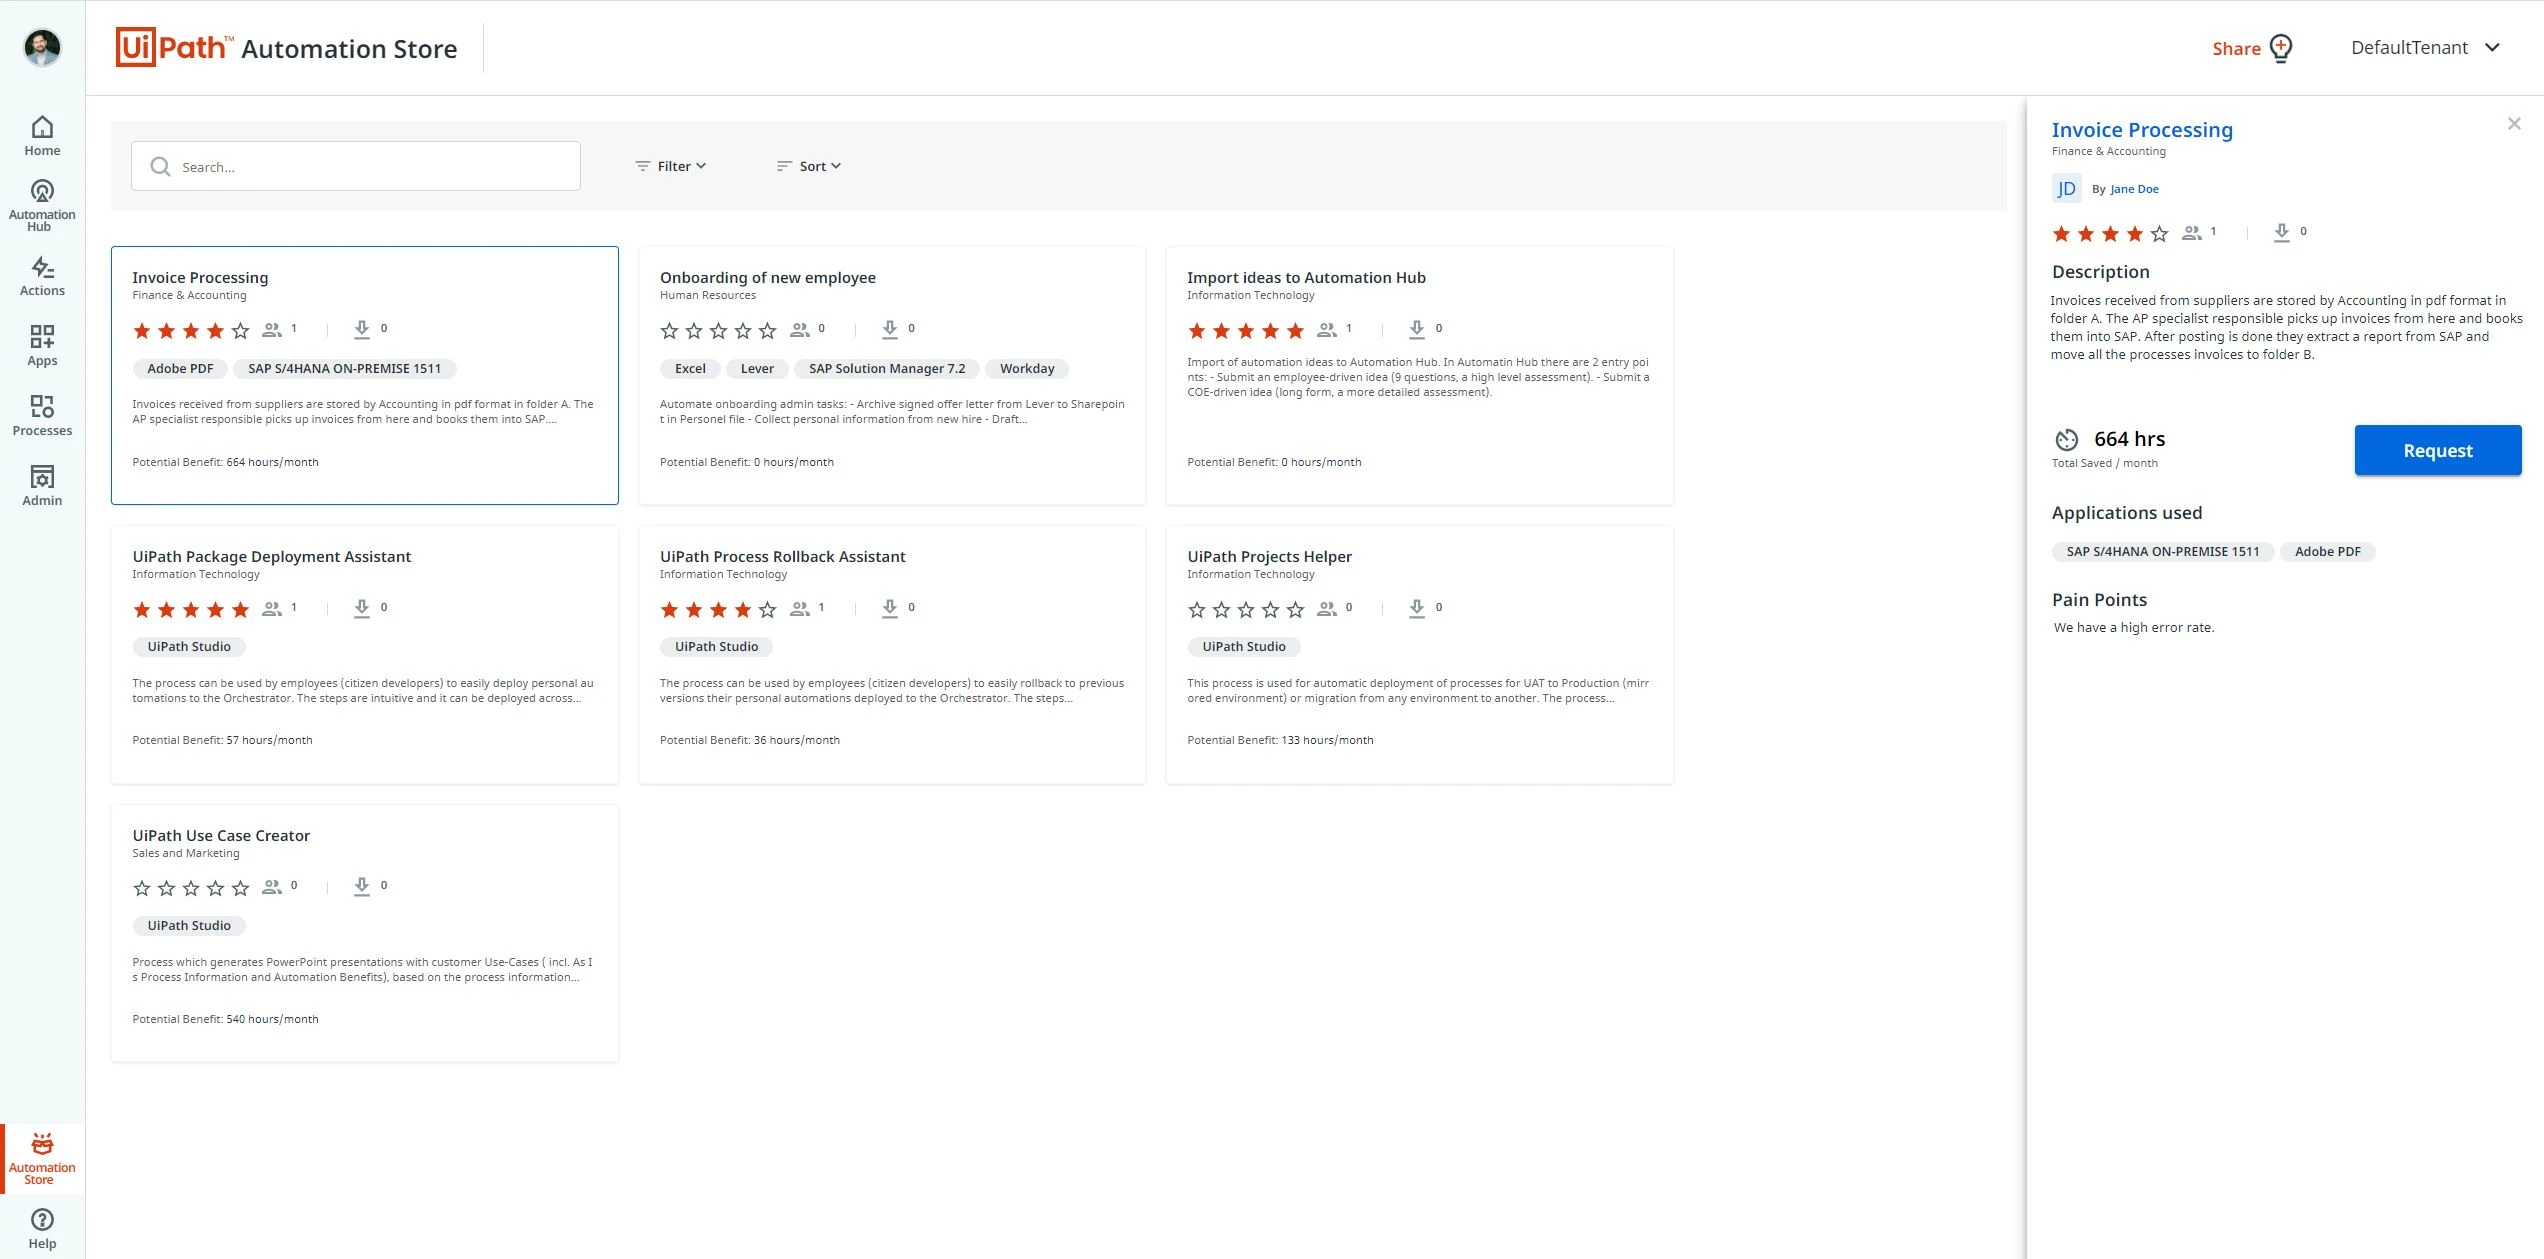The image size is (2544, 1259).
Task: Expand the Filter dropdown
Action: click(x=671, y=166)
